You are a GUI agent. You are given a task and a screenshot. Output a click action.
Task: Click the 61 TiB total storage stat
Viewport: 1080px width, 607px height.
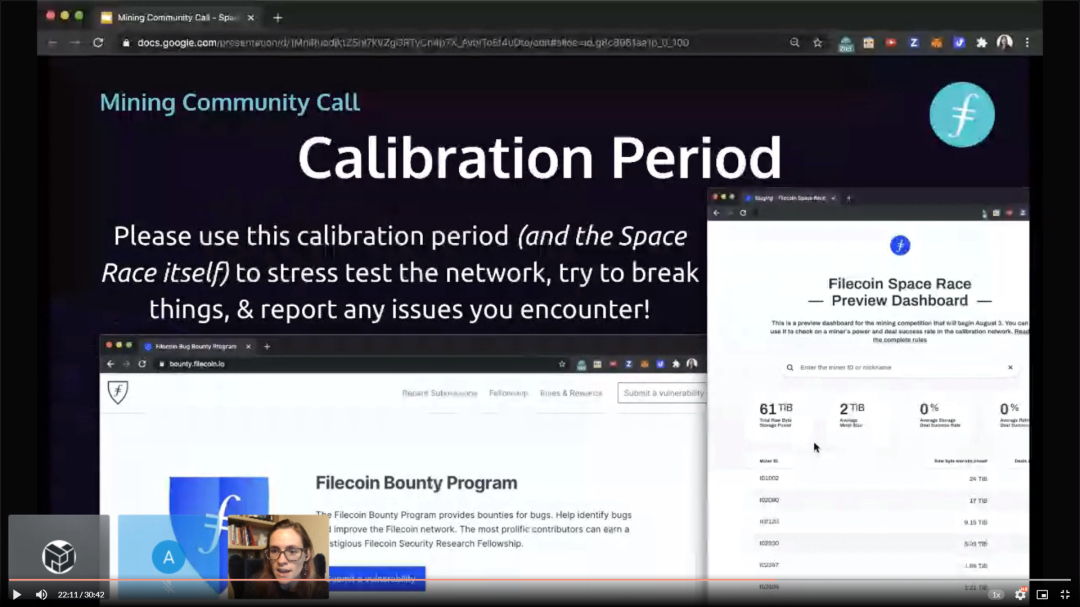(x=776, y=415)
